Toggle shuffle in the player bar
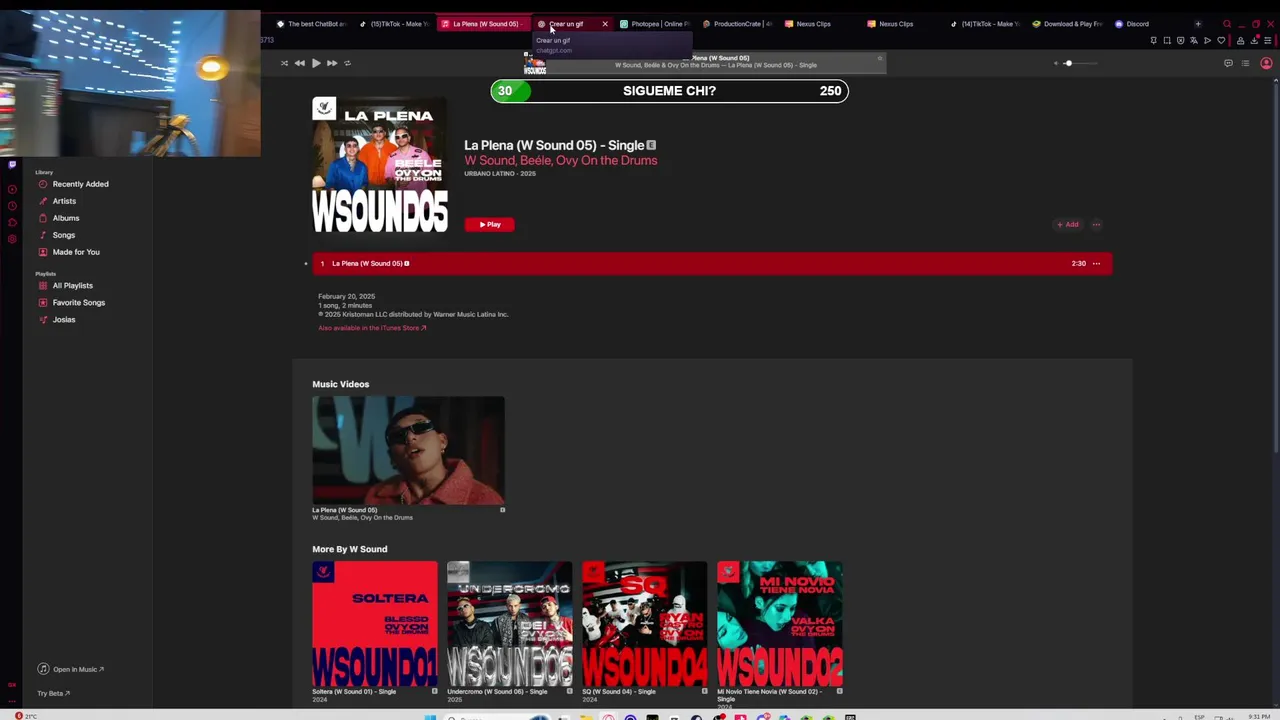1280x720 pixels. tap(284, 63)
